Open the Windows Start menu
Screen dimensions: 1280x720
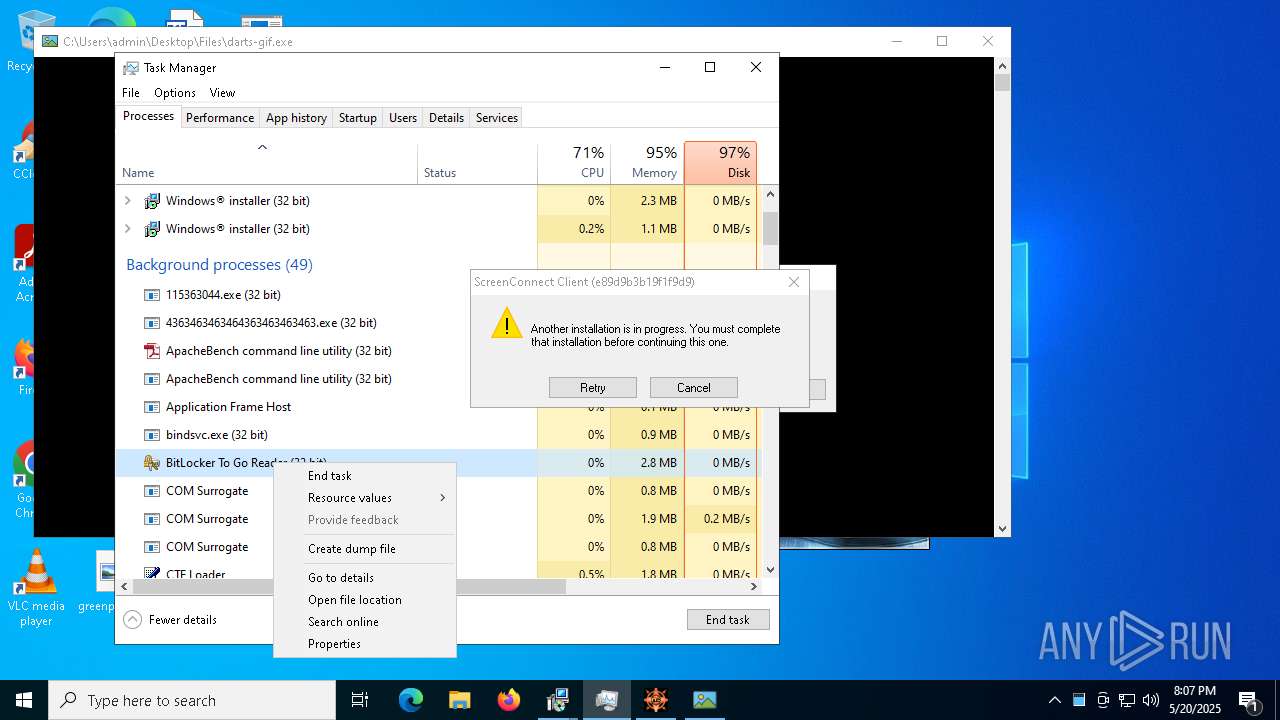24,700
